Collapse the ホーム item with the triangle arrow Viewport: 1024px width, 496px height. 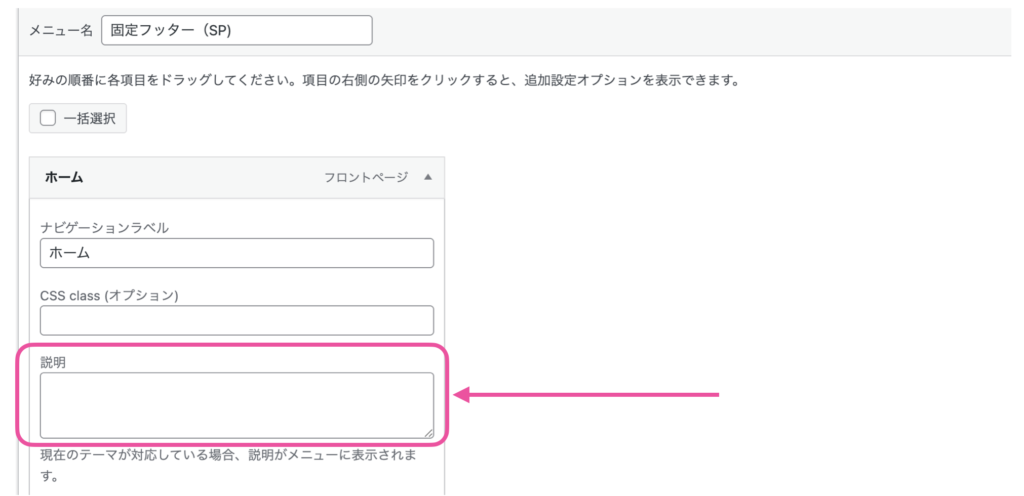click(428, 177)
